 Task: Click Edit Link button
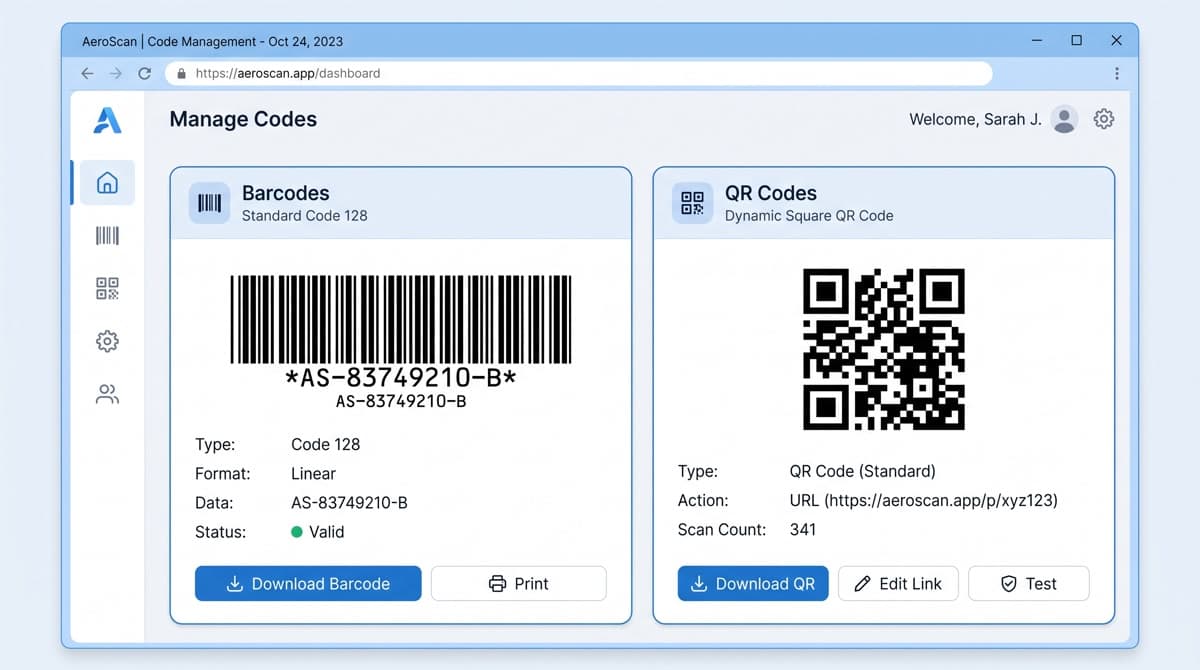click(x=898, y=584)
